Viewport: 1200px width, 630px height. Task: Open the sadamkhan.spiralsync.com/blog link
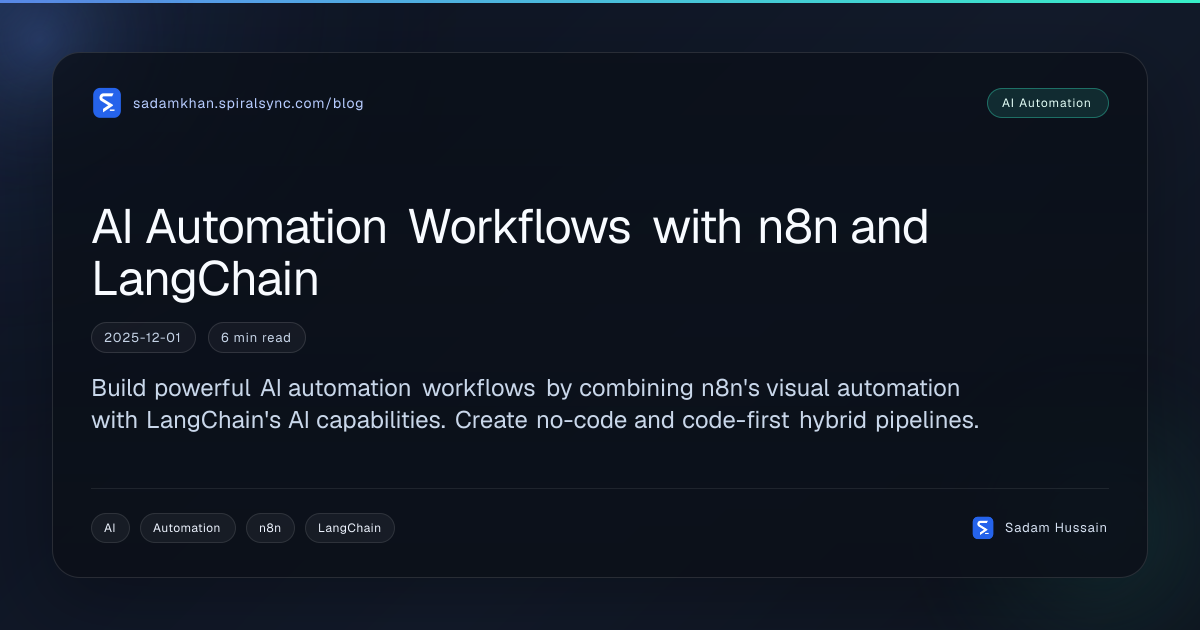pos(248,103)
